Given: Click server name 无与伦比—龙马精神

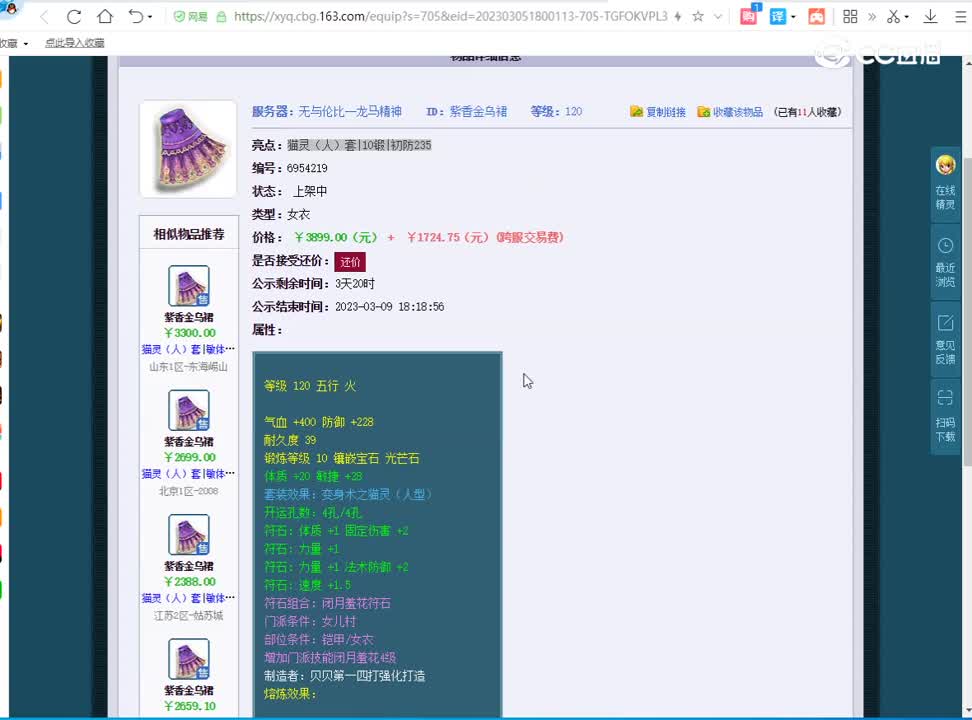Looking at the screenshot, I should click(x=350, y=112).
